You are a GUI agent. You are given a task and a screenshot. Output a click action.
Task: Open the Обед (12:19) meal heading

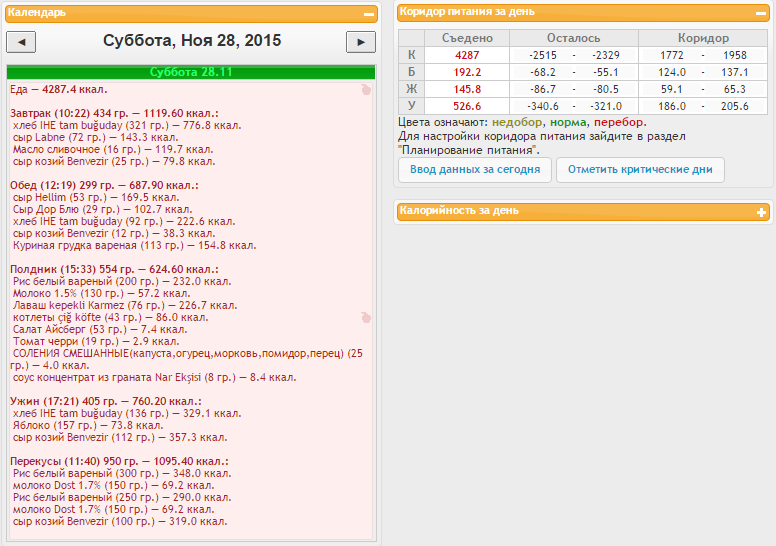[104, 185]
